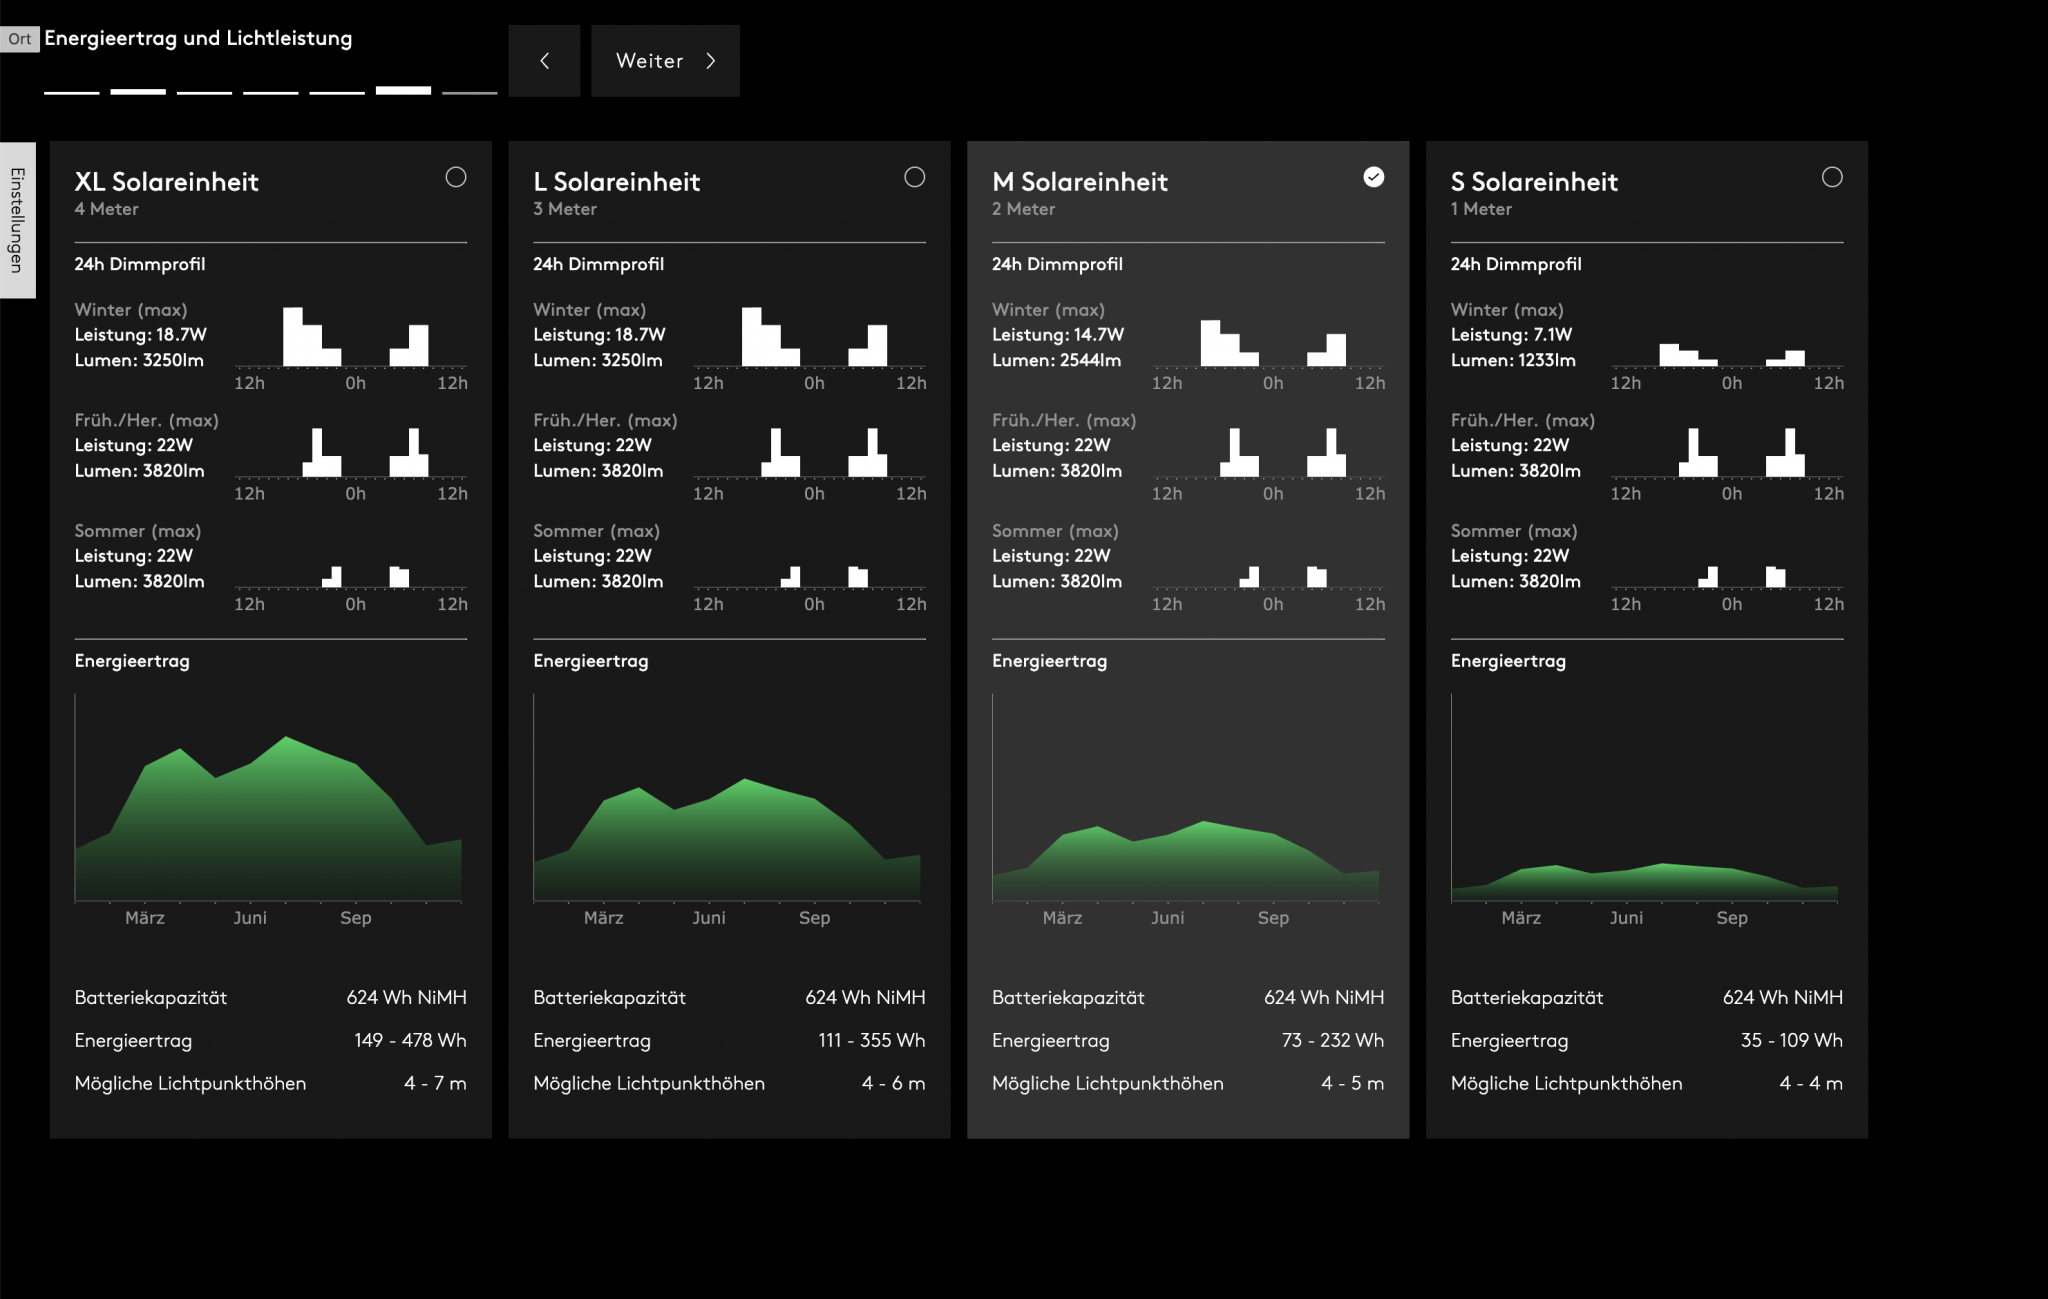Select the L Solareinheit radio button
2048x1299 pixels.
pyautogui.click(x=914, y=177)
